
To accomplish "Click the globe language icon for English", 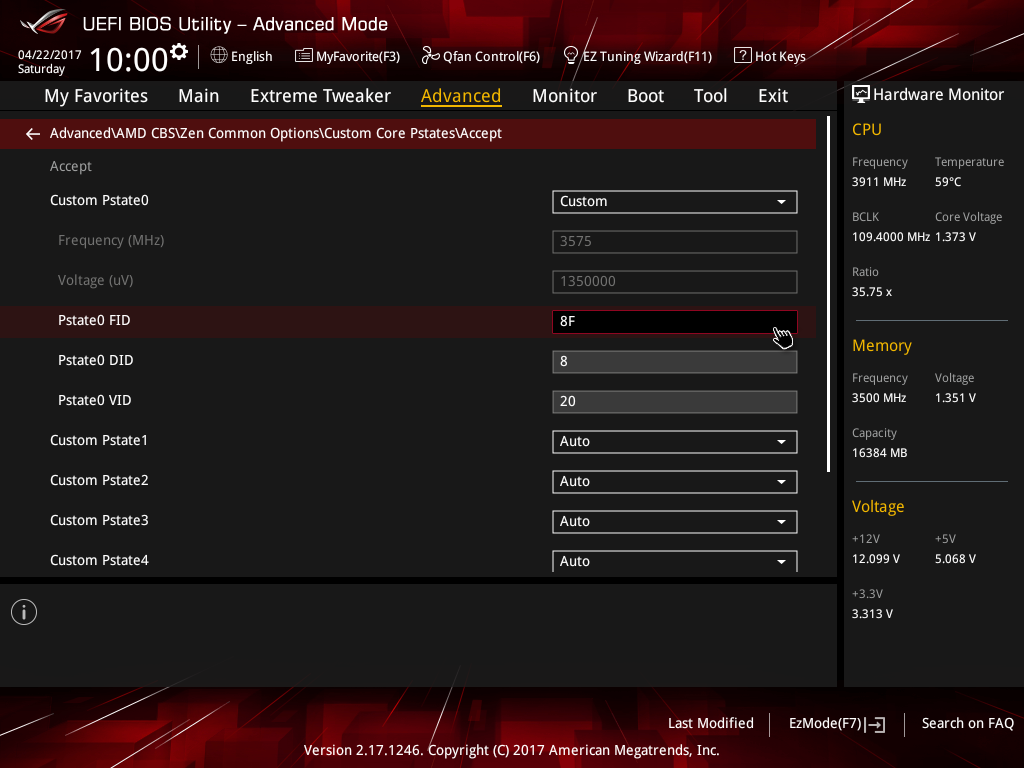I will (219, 56).
